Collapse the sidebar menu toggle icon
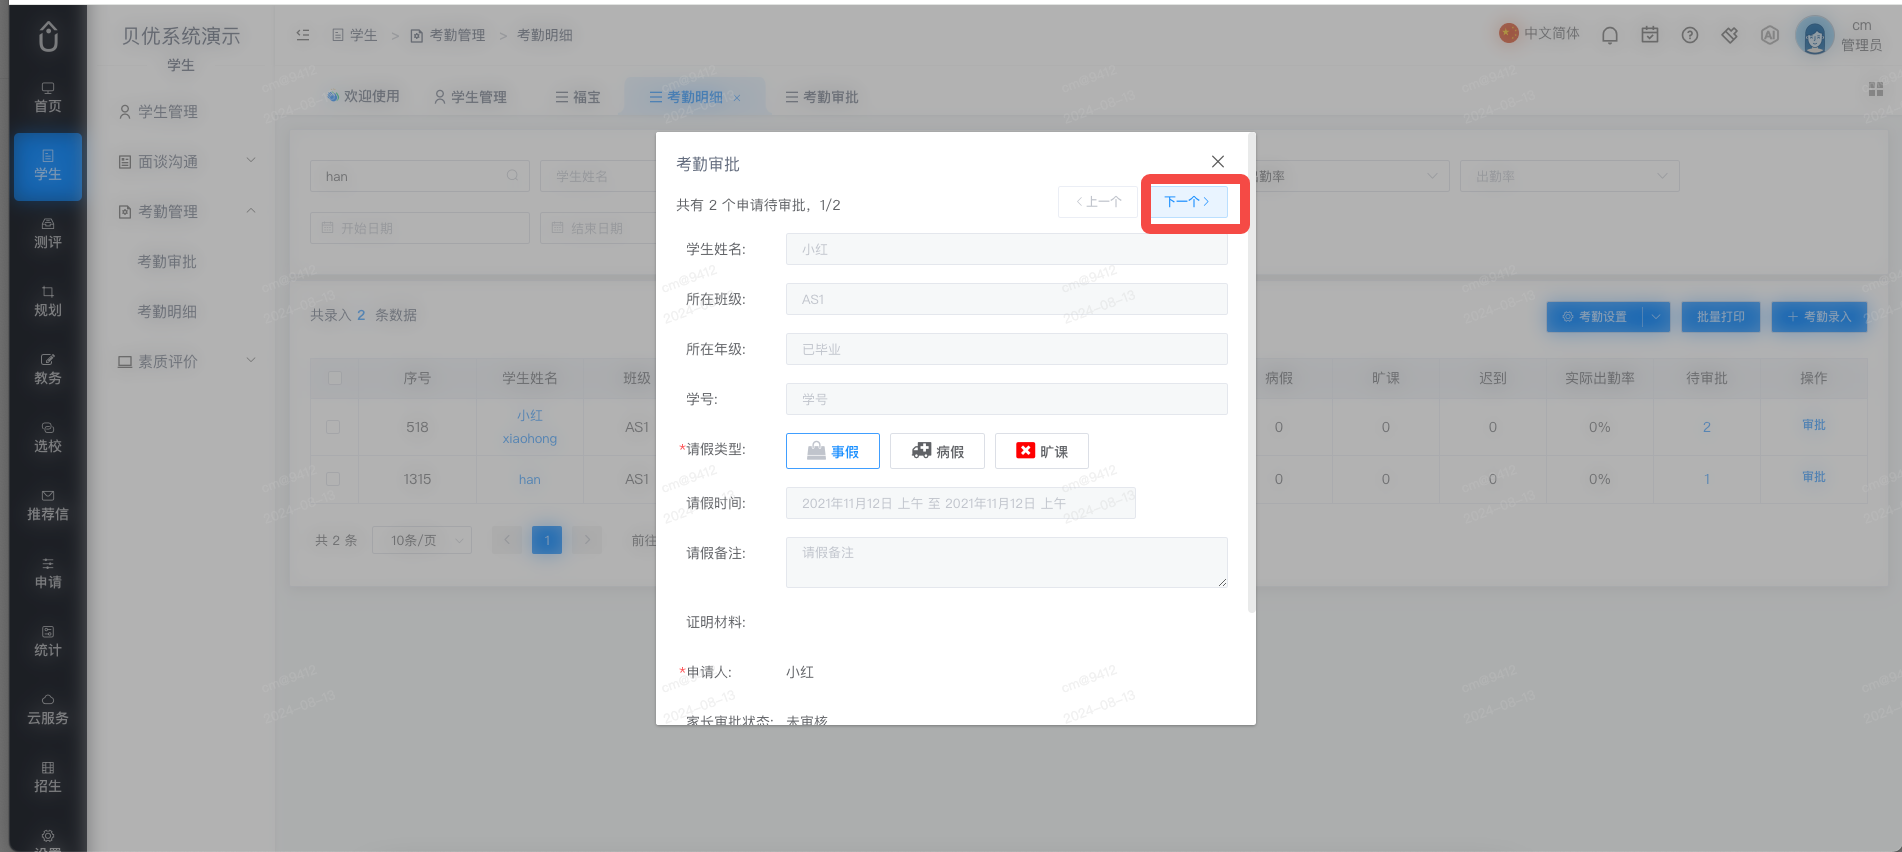This screenshot has height=852, width=1902. click(303, 35)
